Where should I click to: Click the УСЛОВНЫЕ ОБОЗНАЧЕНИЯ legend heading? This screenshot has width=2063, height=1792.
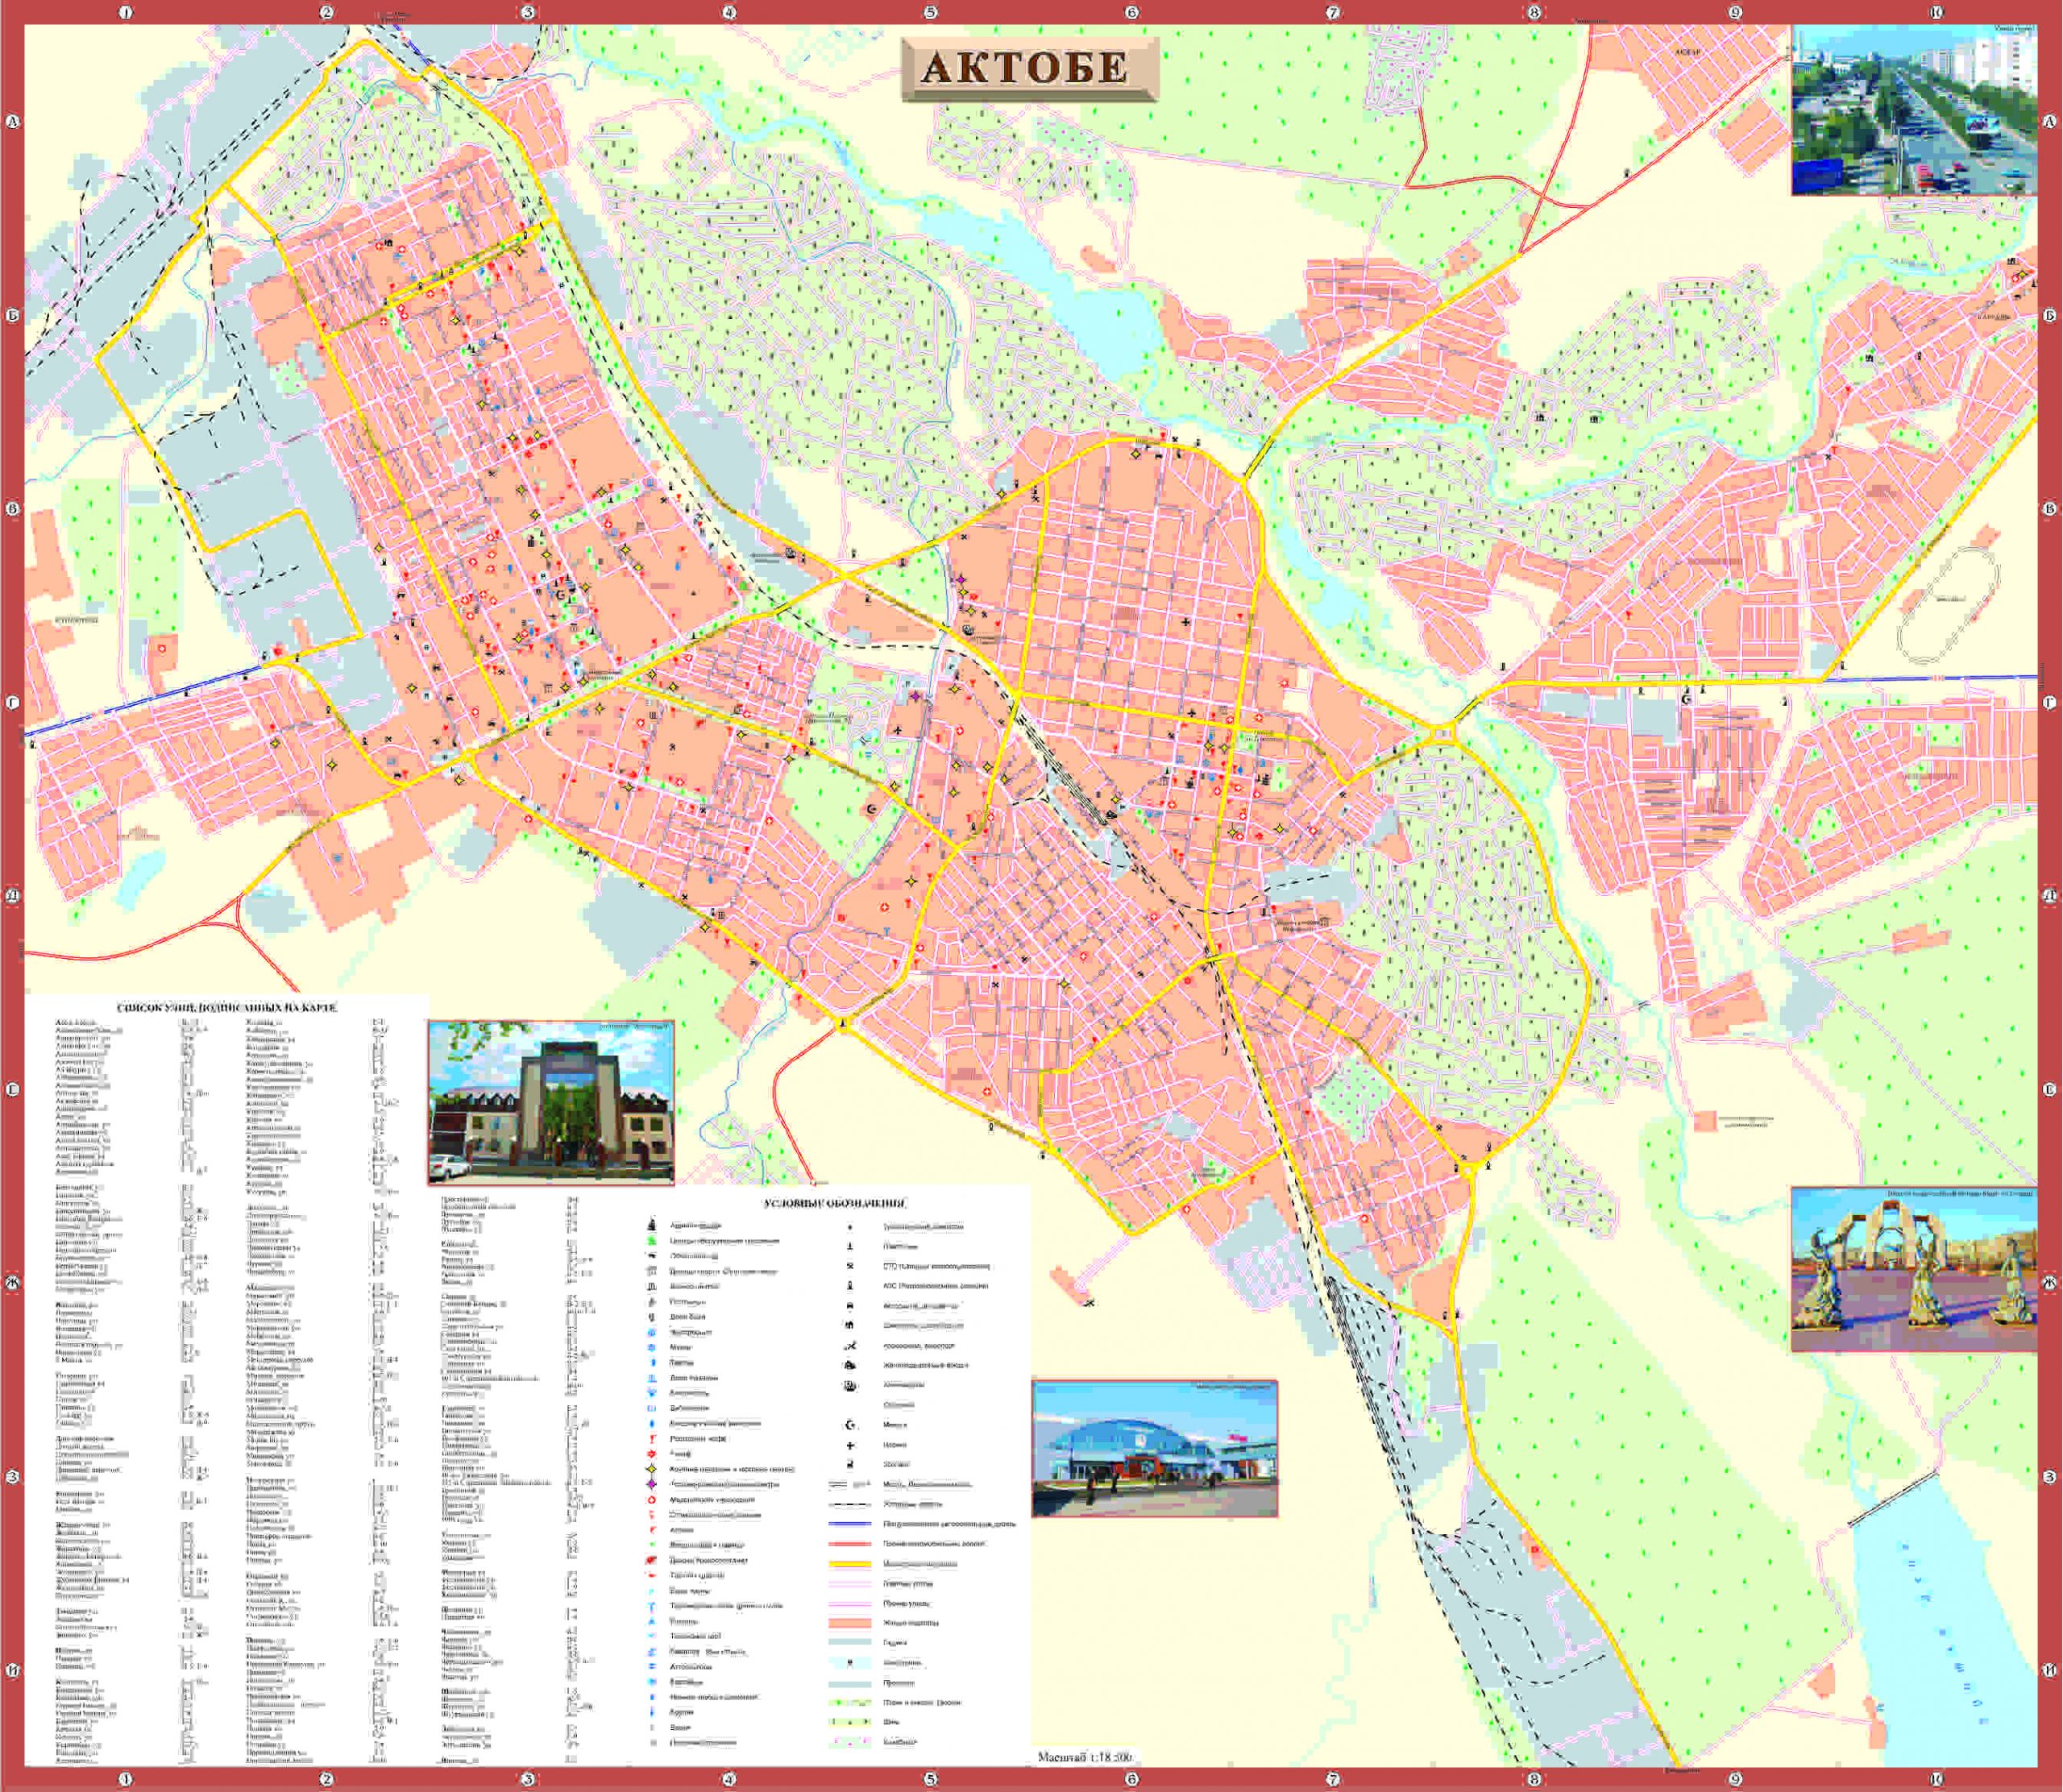(835, 1203)
